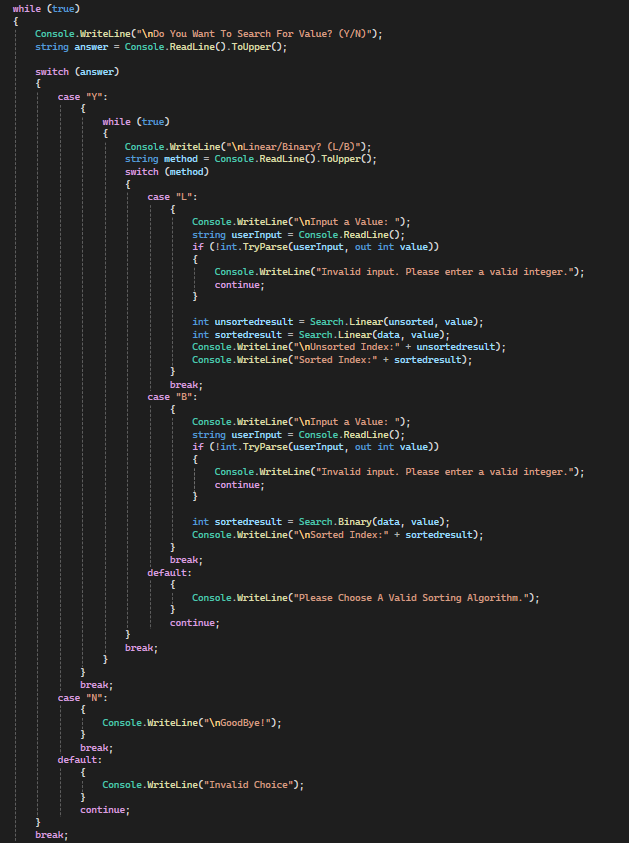Click the outer while keyword on first line
629x843 pixels.
pos(26,8)
